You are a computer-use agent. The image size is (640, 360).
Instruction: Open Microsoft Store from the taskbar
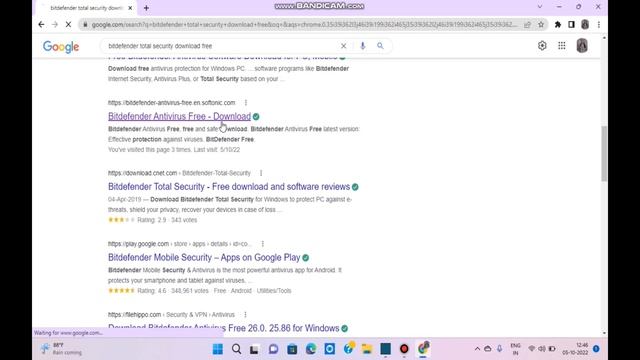point(292,349)
